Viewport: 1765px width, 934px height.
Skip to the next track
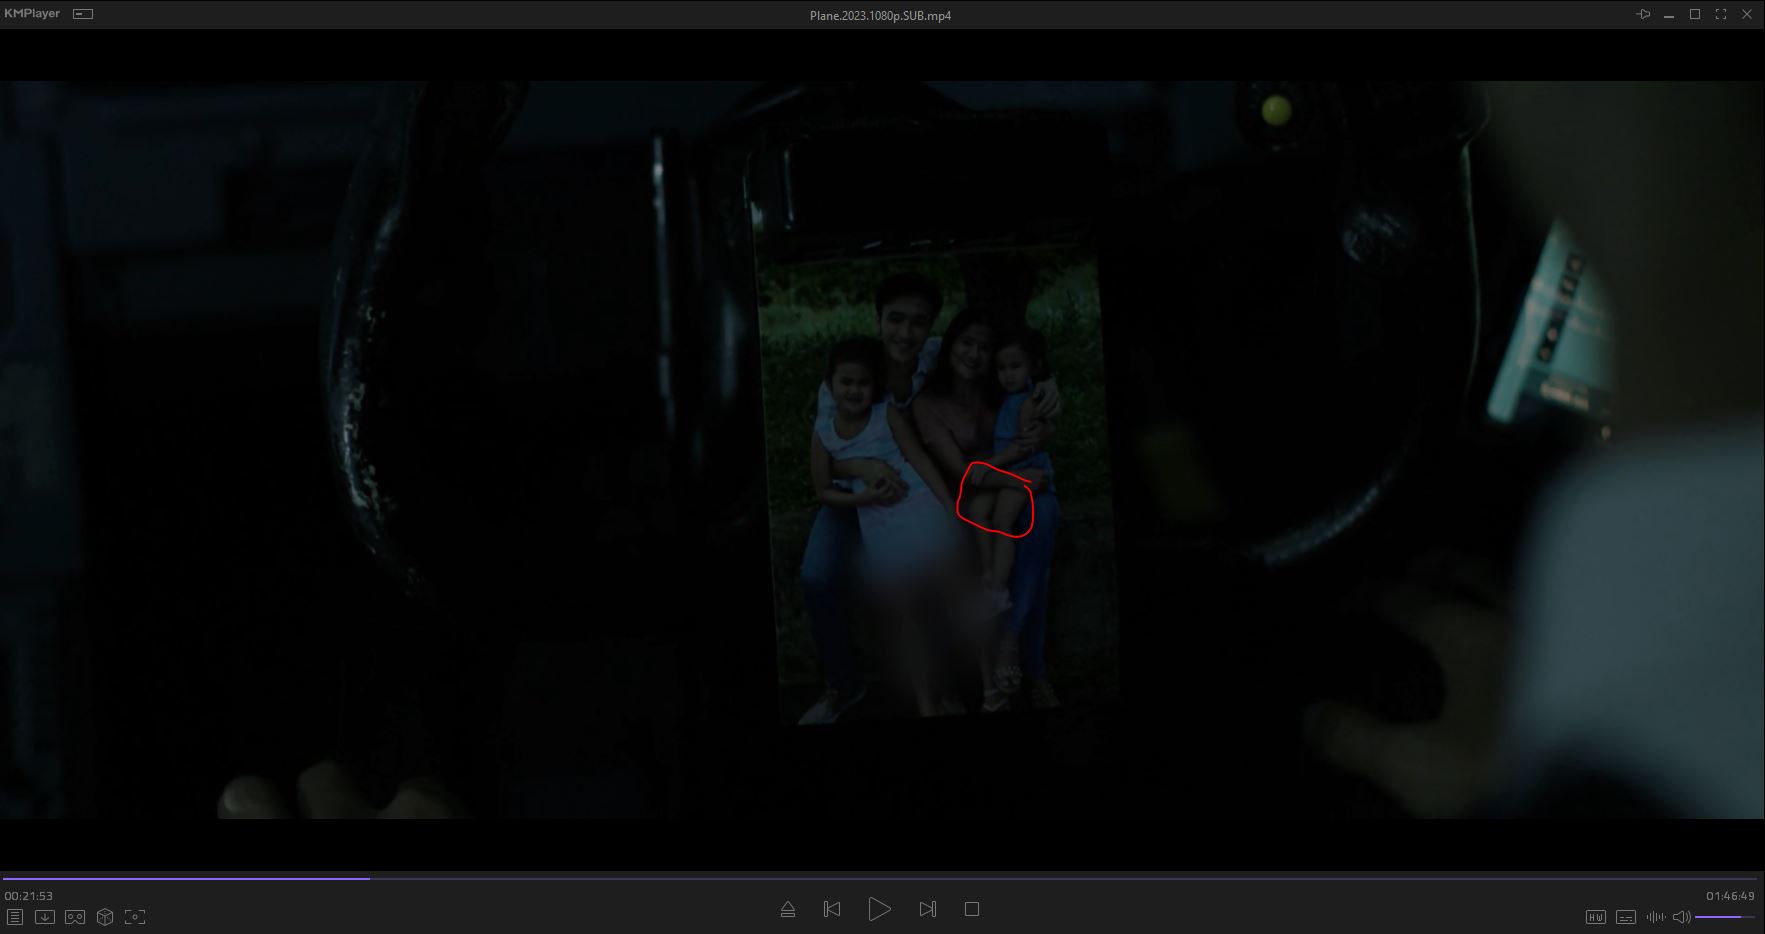point(927,909)
